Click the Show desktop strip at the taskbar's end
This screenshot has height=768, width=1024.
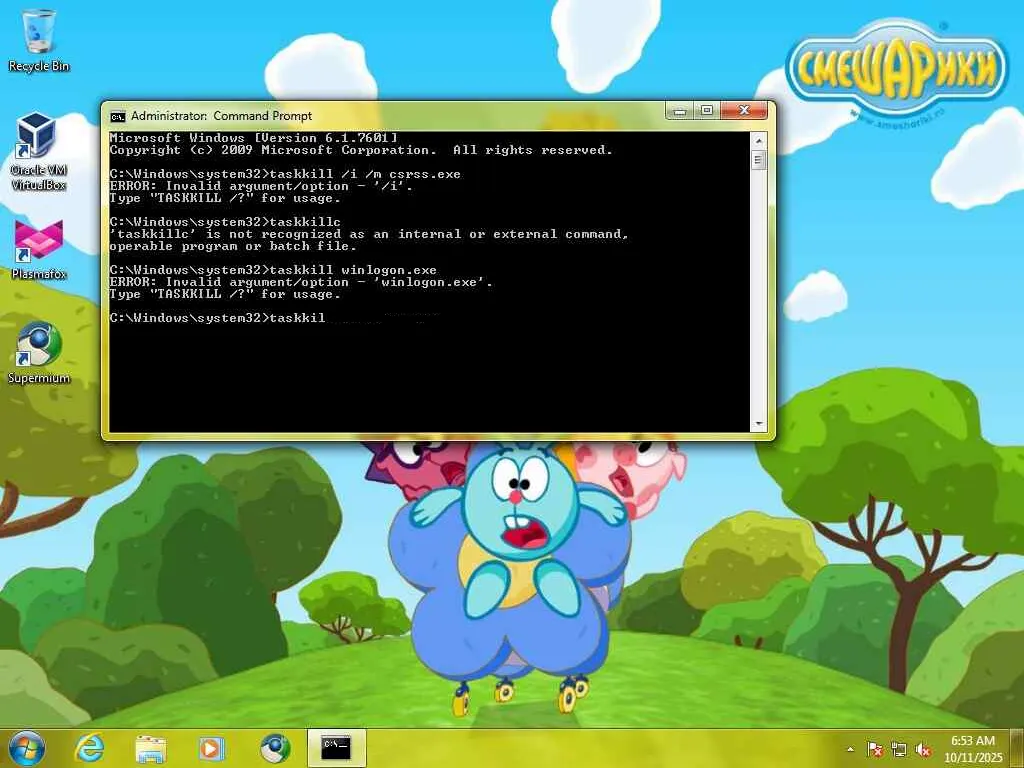[x=1017, y=748]
